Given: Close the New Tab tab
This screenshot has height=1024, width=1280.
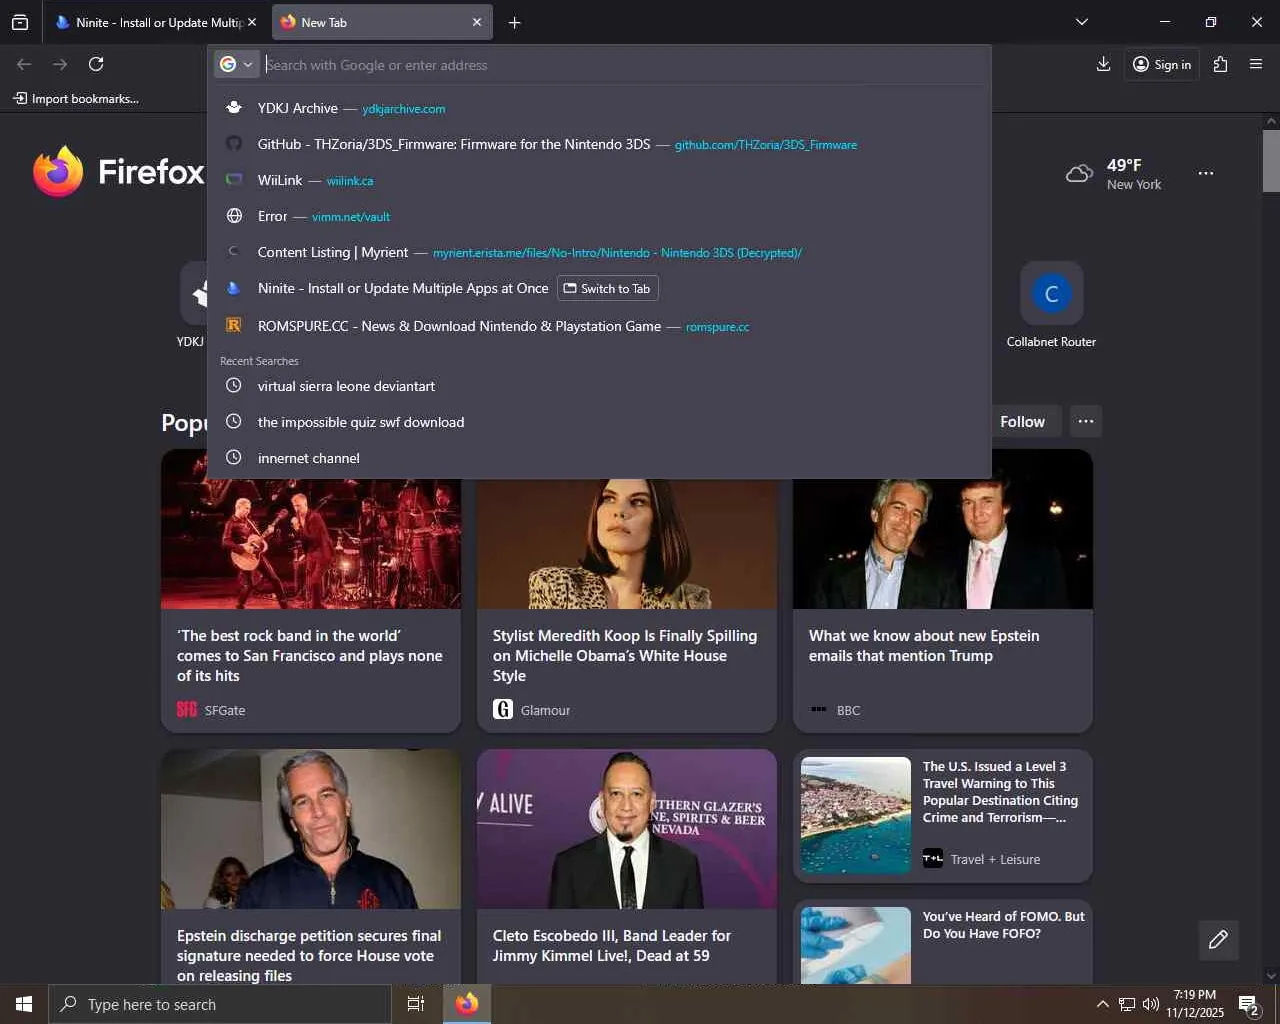Looking at the screenshot, I should (x=477, y=22).
